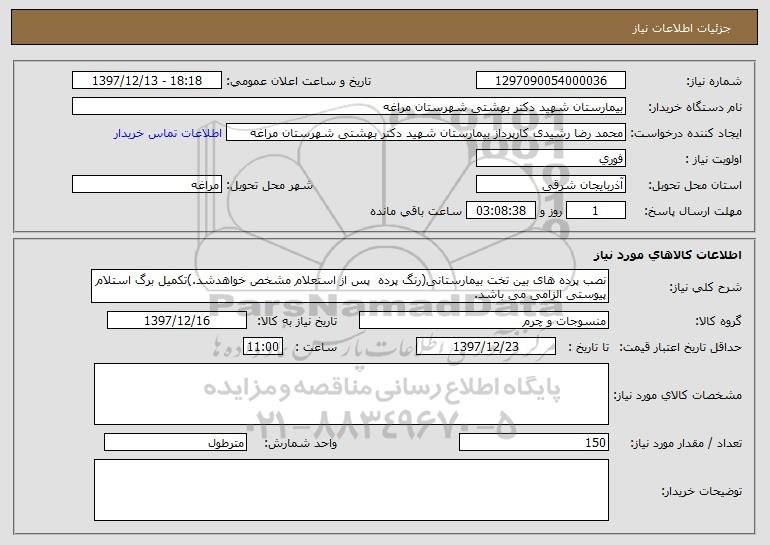Click the empty توضیحات خریدار text area

[351, 490]
